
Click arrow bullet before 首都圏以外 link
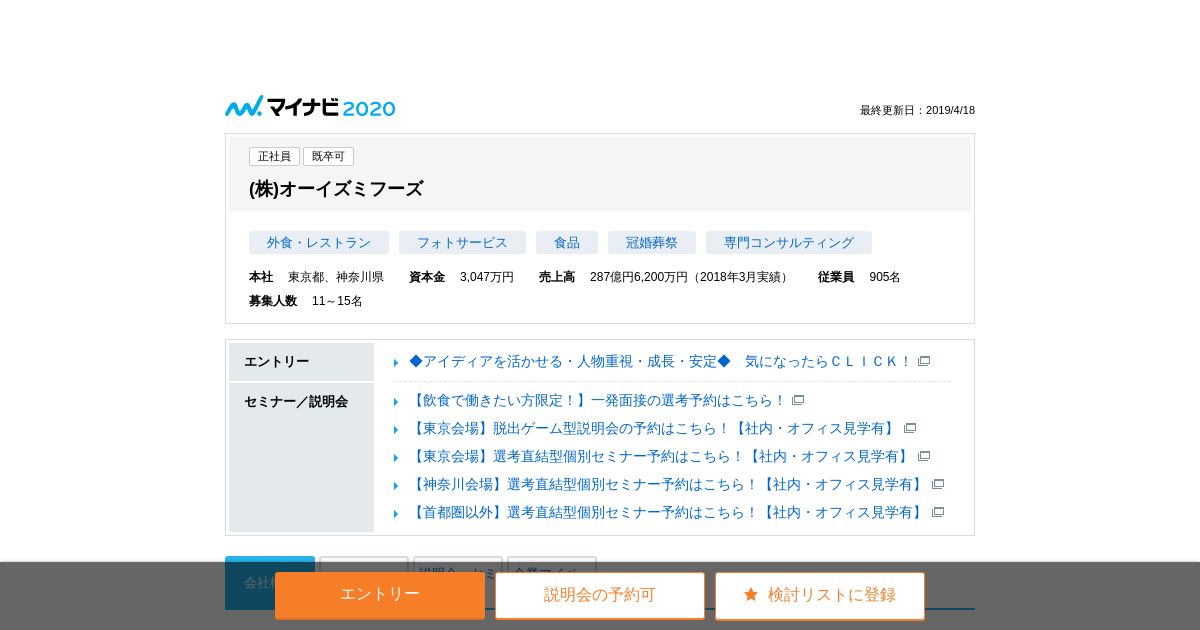coord(396,514)
